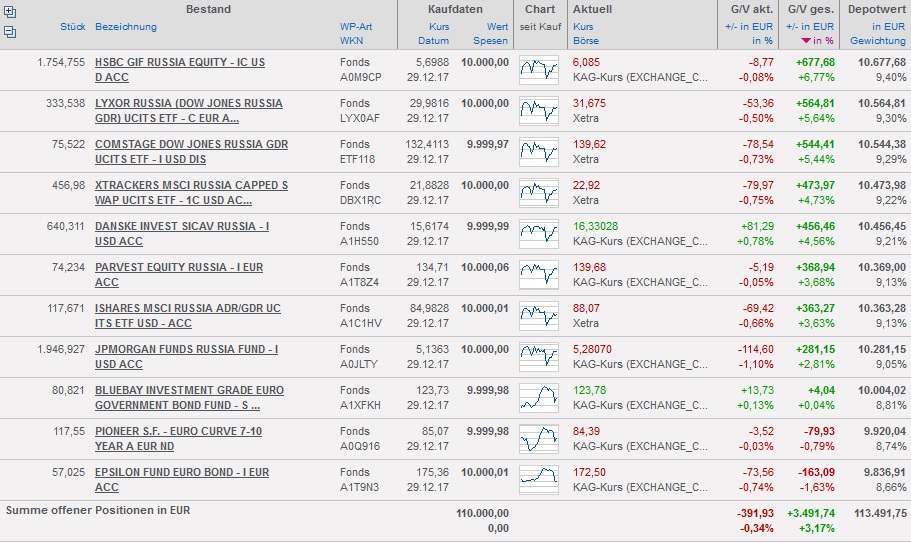Sort by Spesen column header
Image resolution: width=911 pixels, height=542 pixels.
pos(490,41)
